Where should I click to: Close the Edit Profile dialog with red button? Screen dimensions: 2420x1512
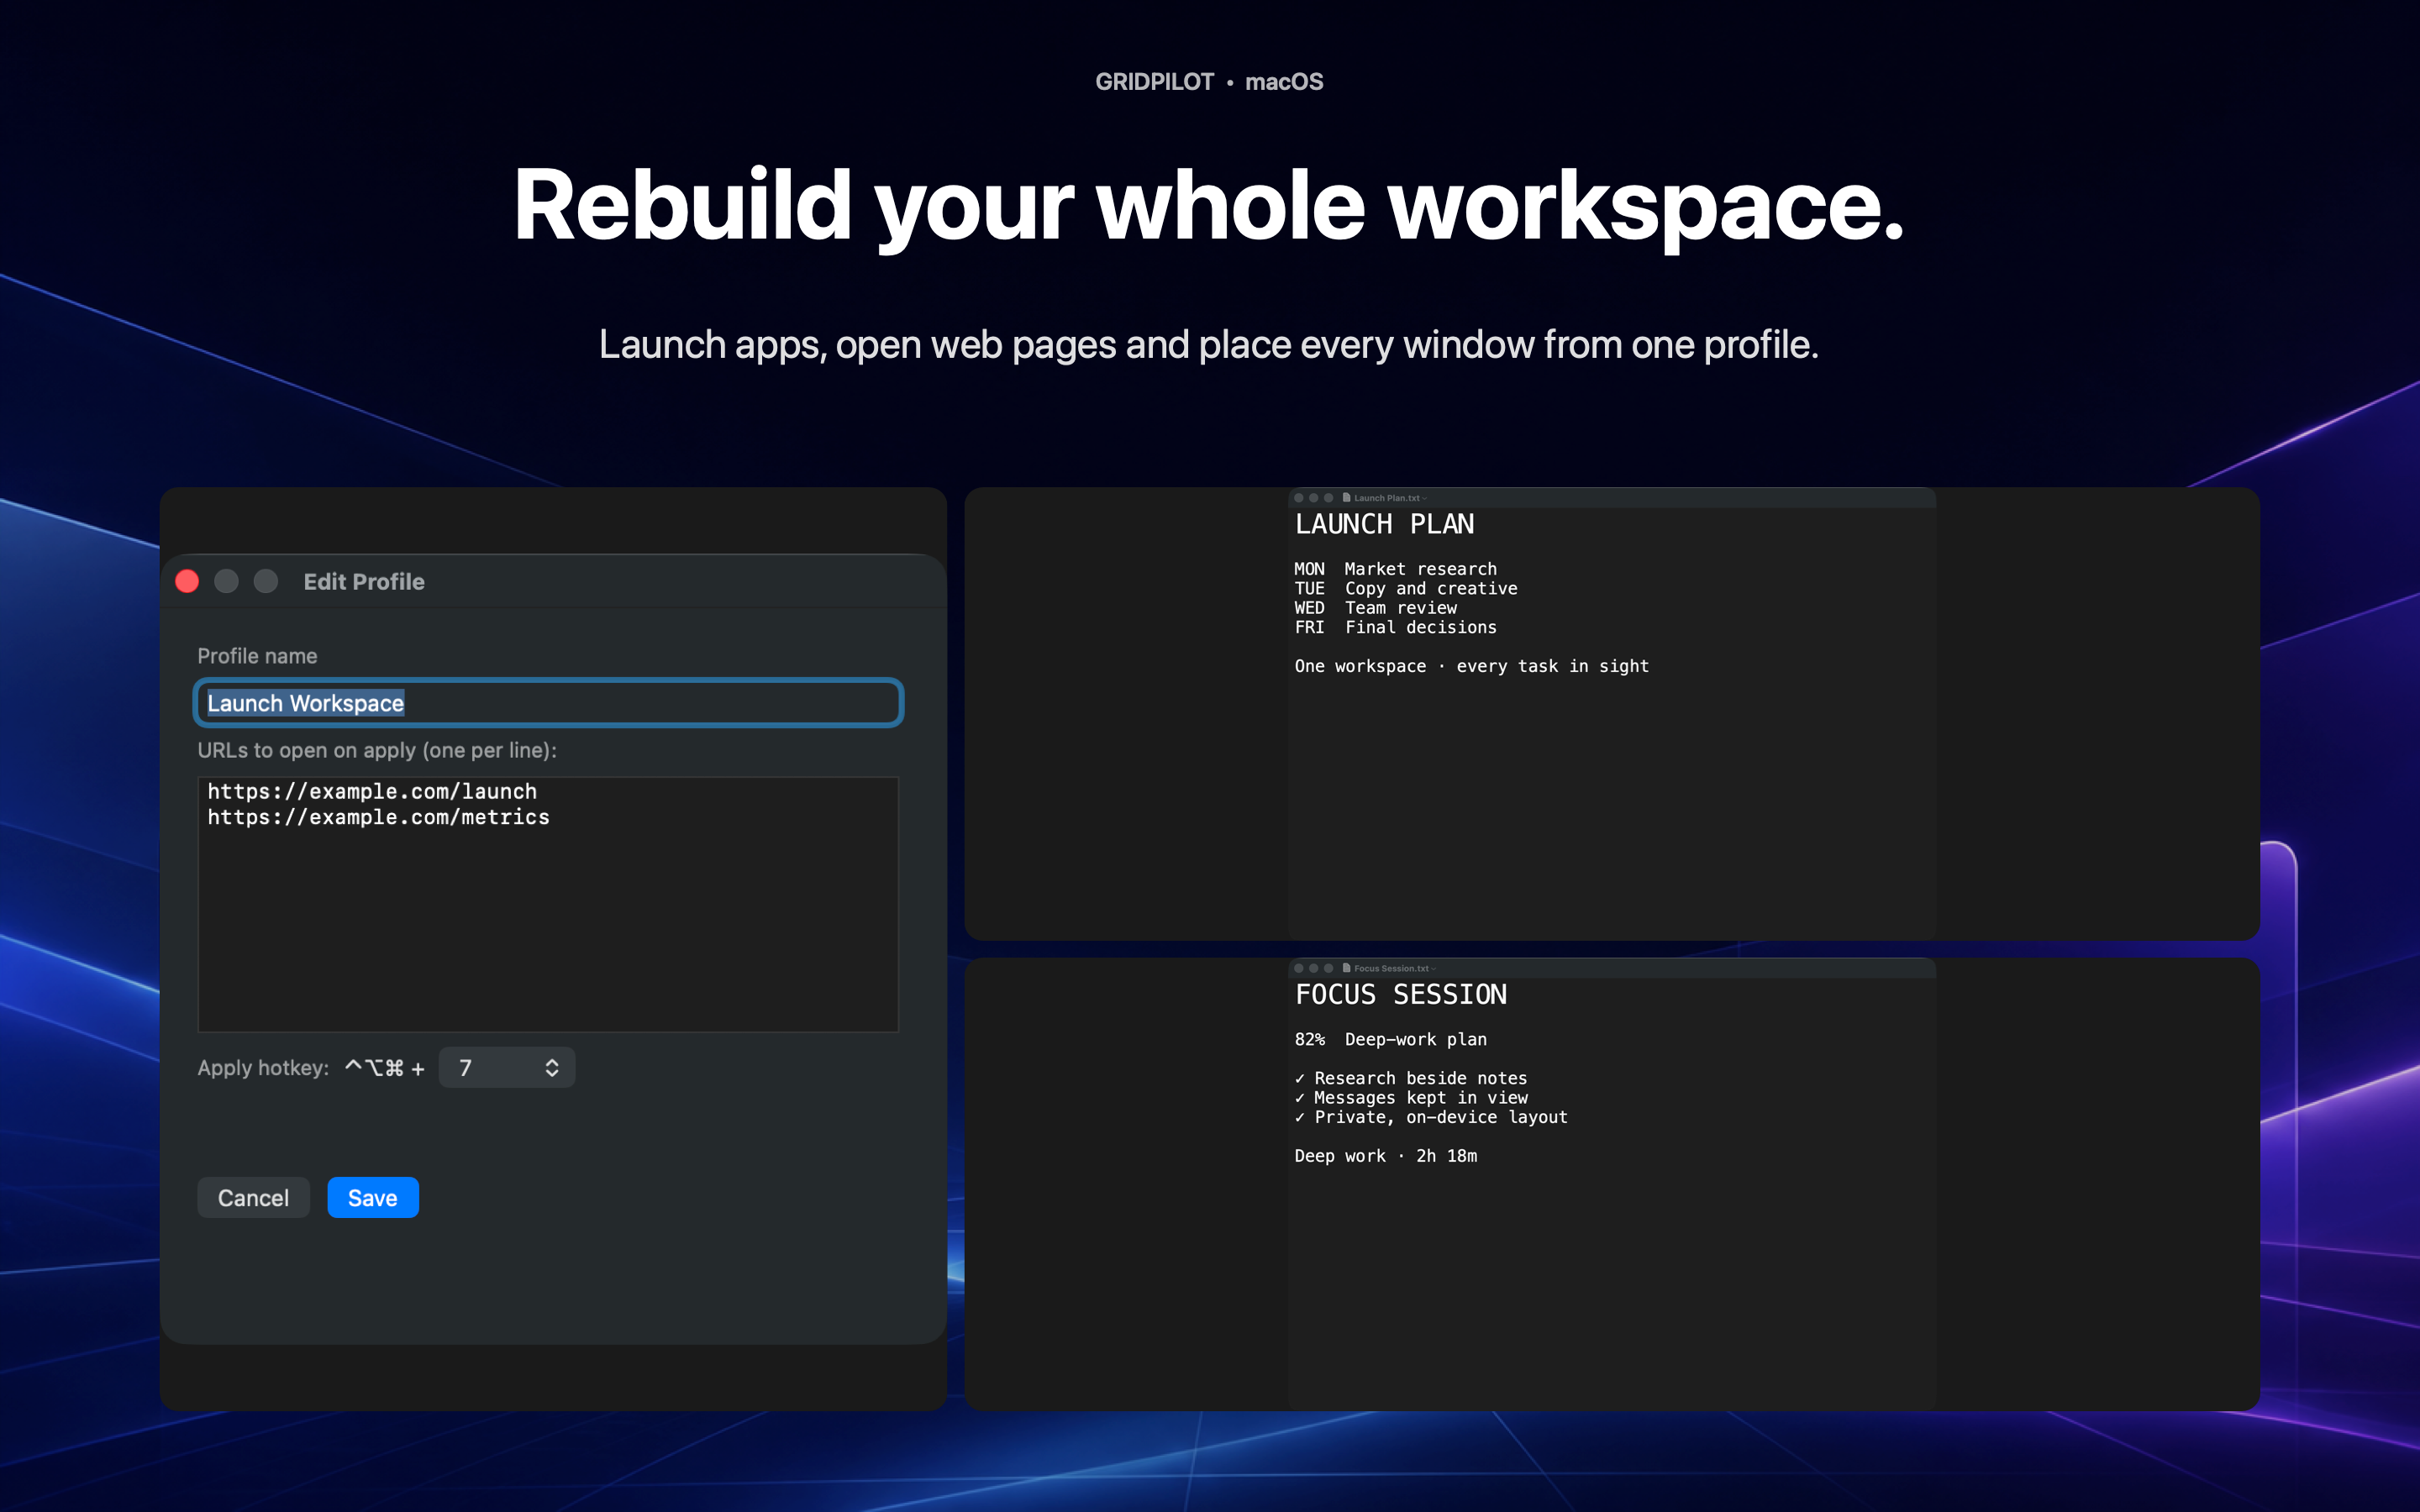[x=187, y=581]
